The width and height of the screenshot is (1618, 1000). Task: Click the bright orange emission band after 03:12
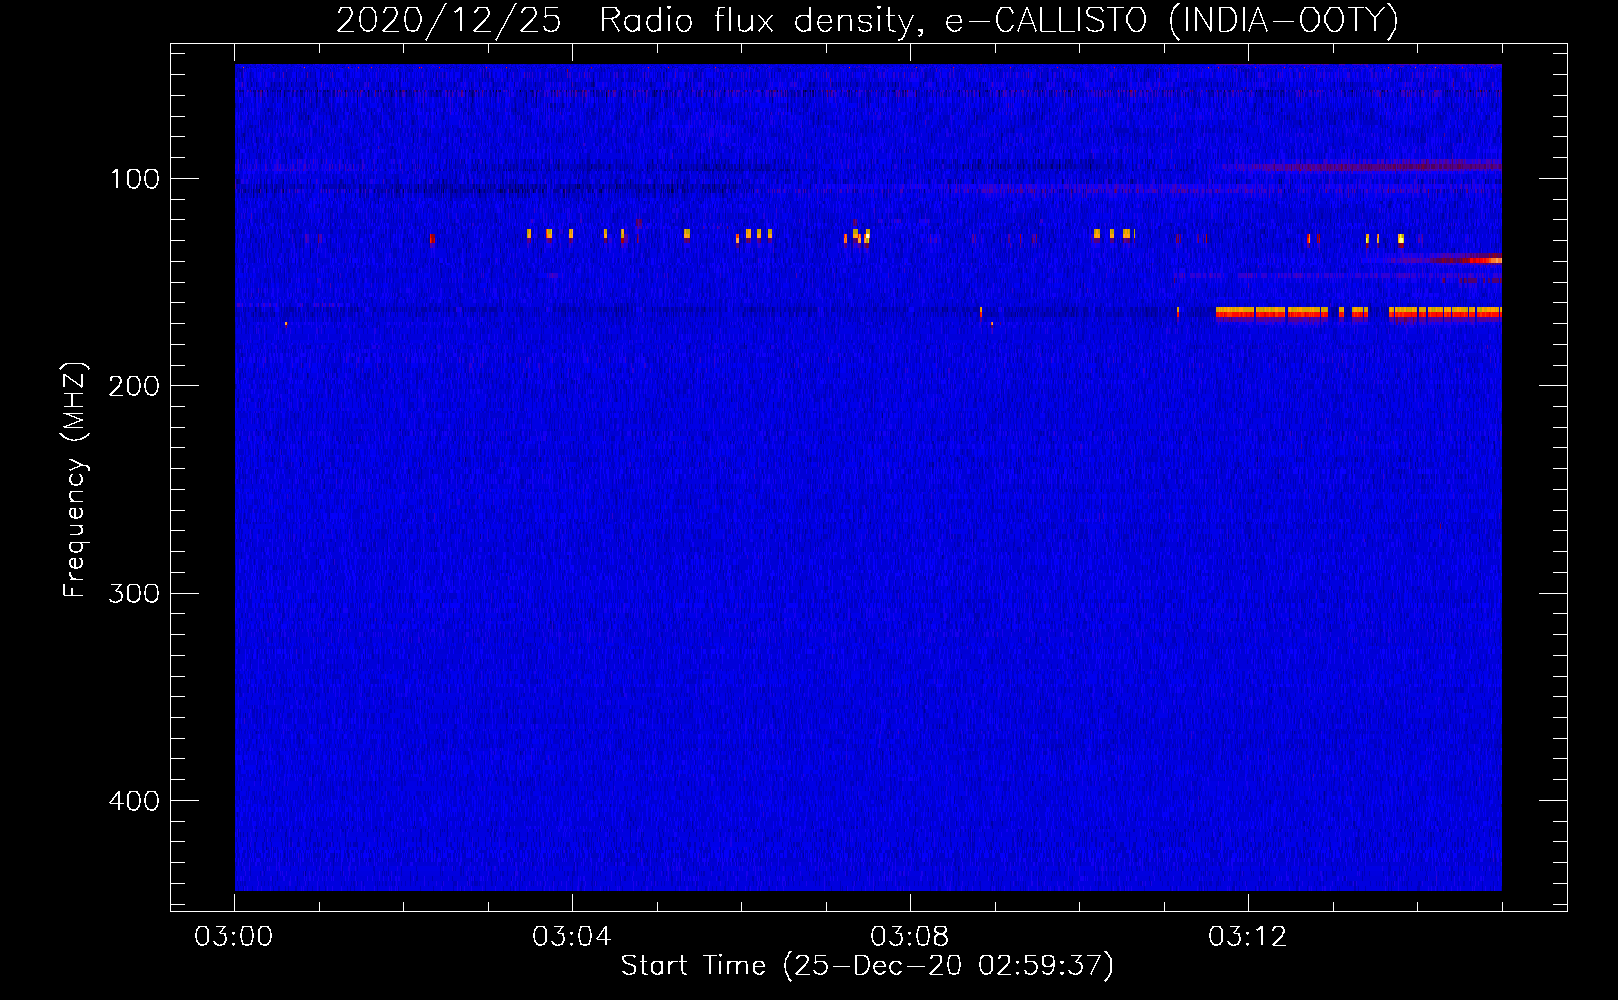pos(1358,313)
